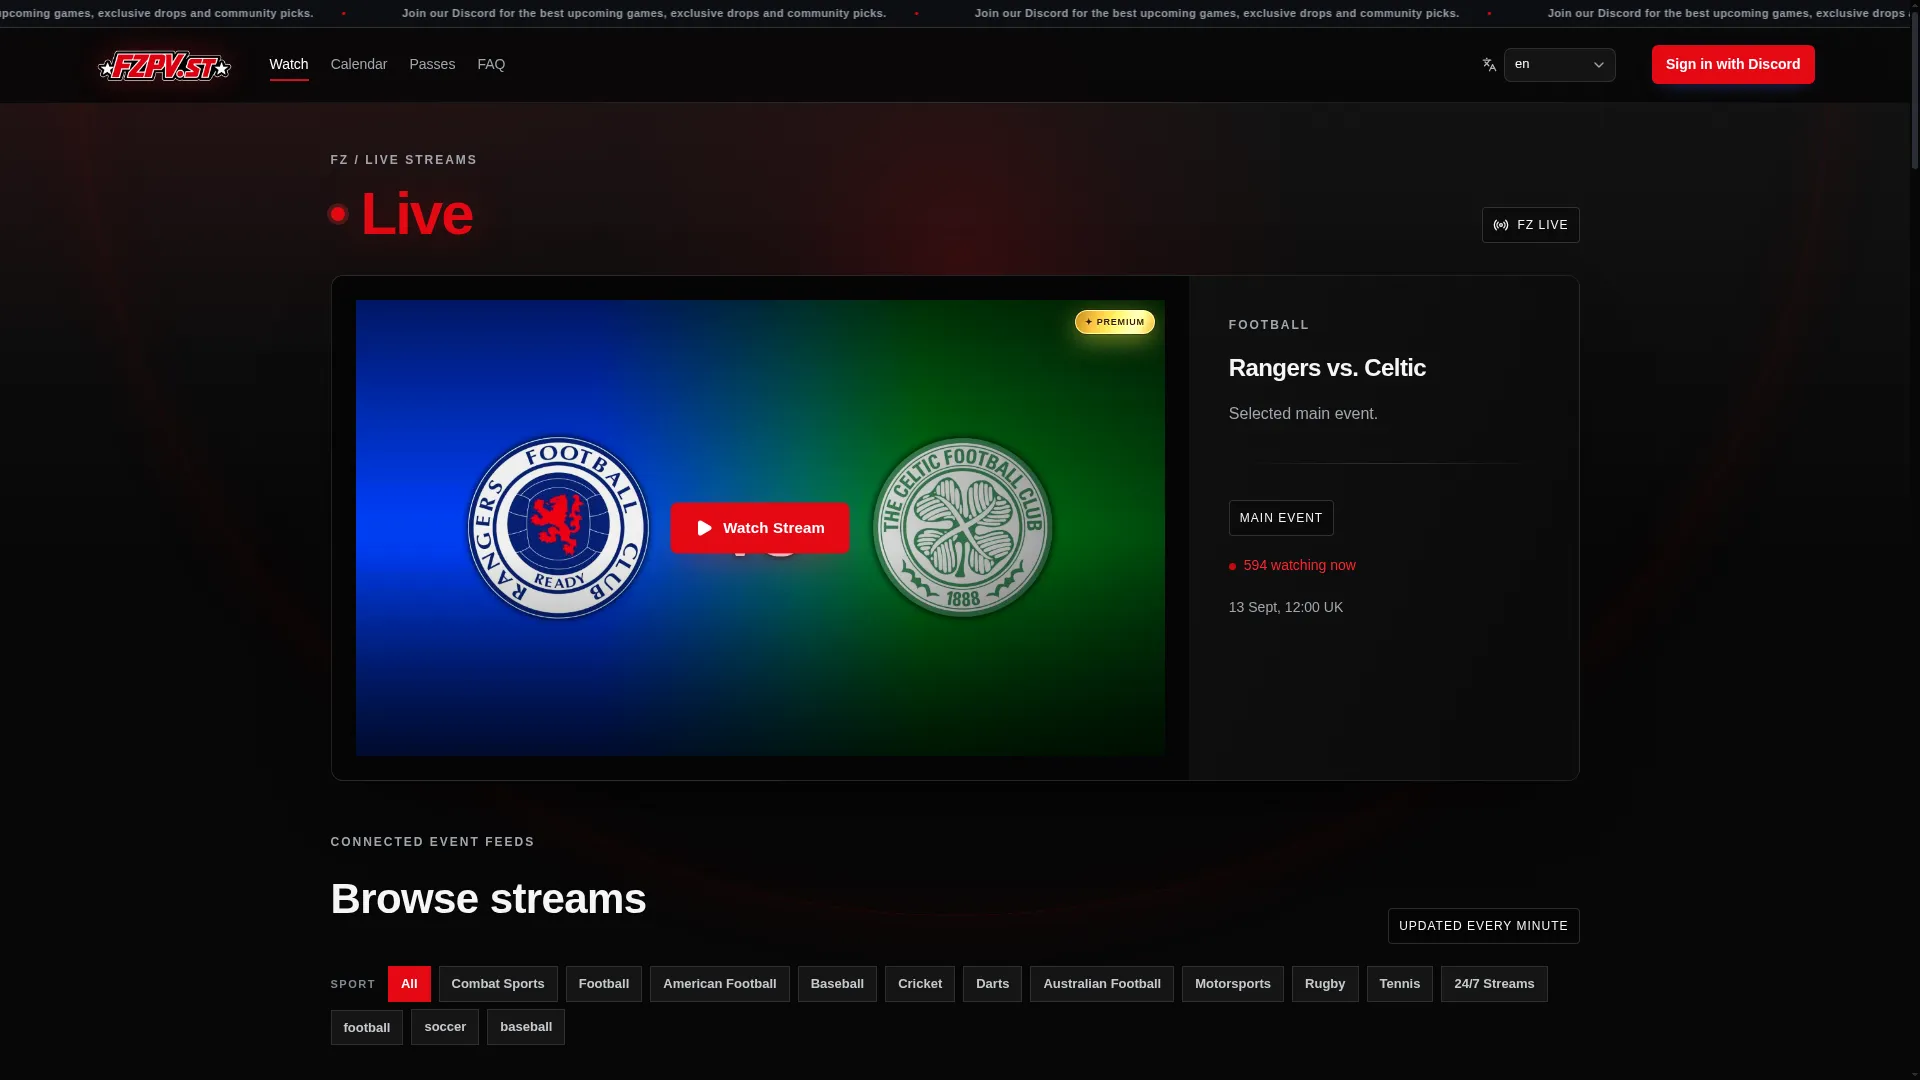
Task: Show the 24/7 Streams filter
Action: [1494, 984]
